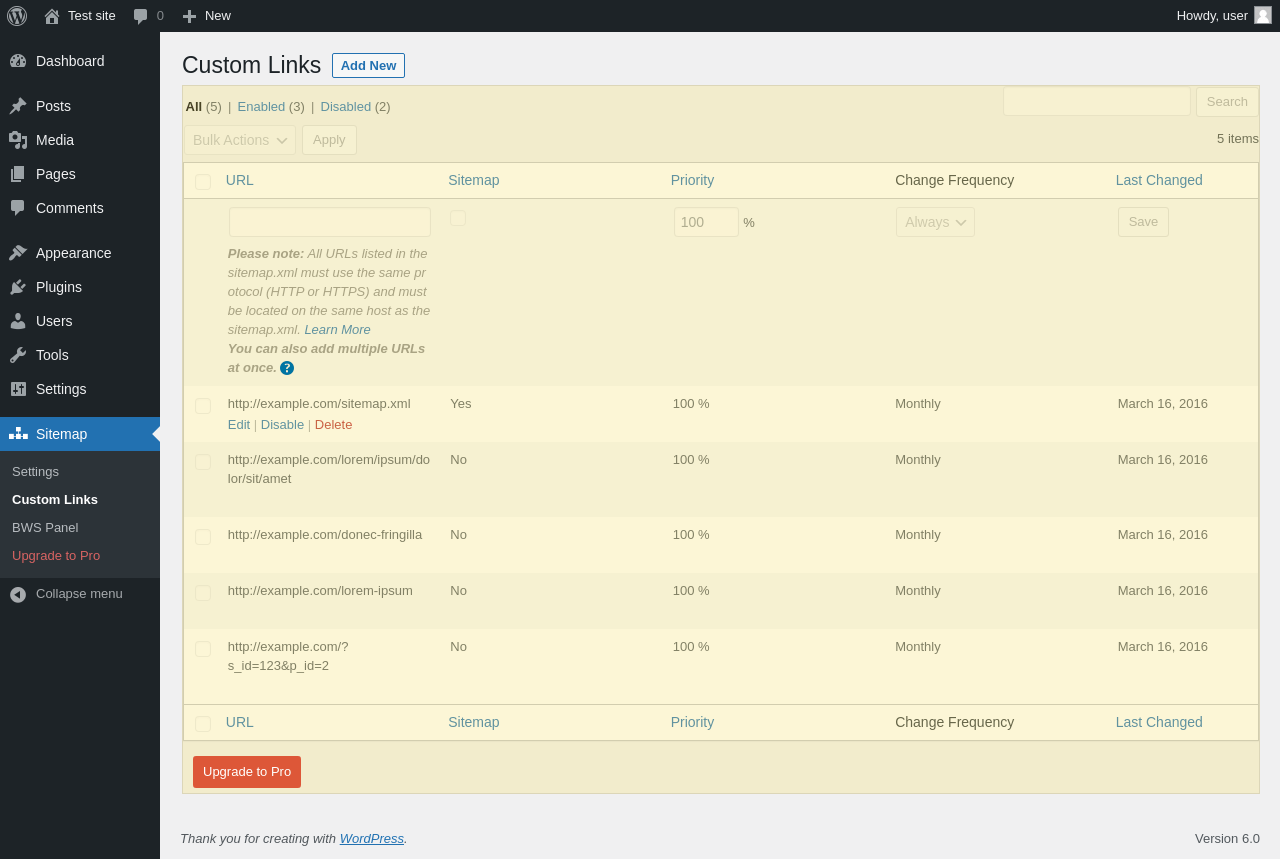The image size is (1280, 859).
Task: Click into the new URL input field
Action: [329, 222]
